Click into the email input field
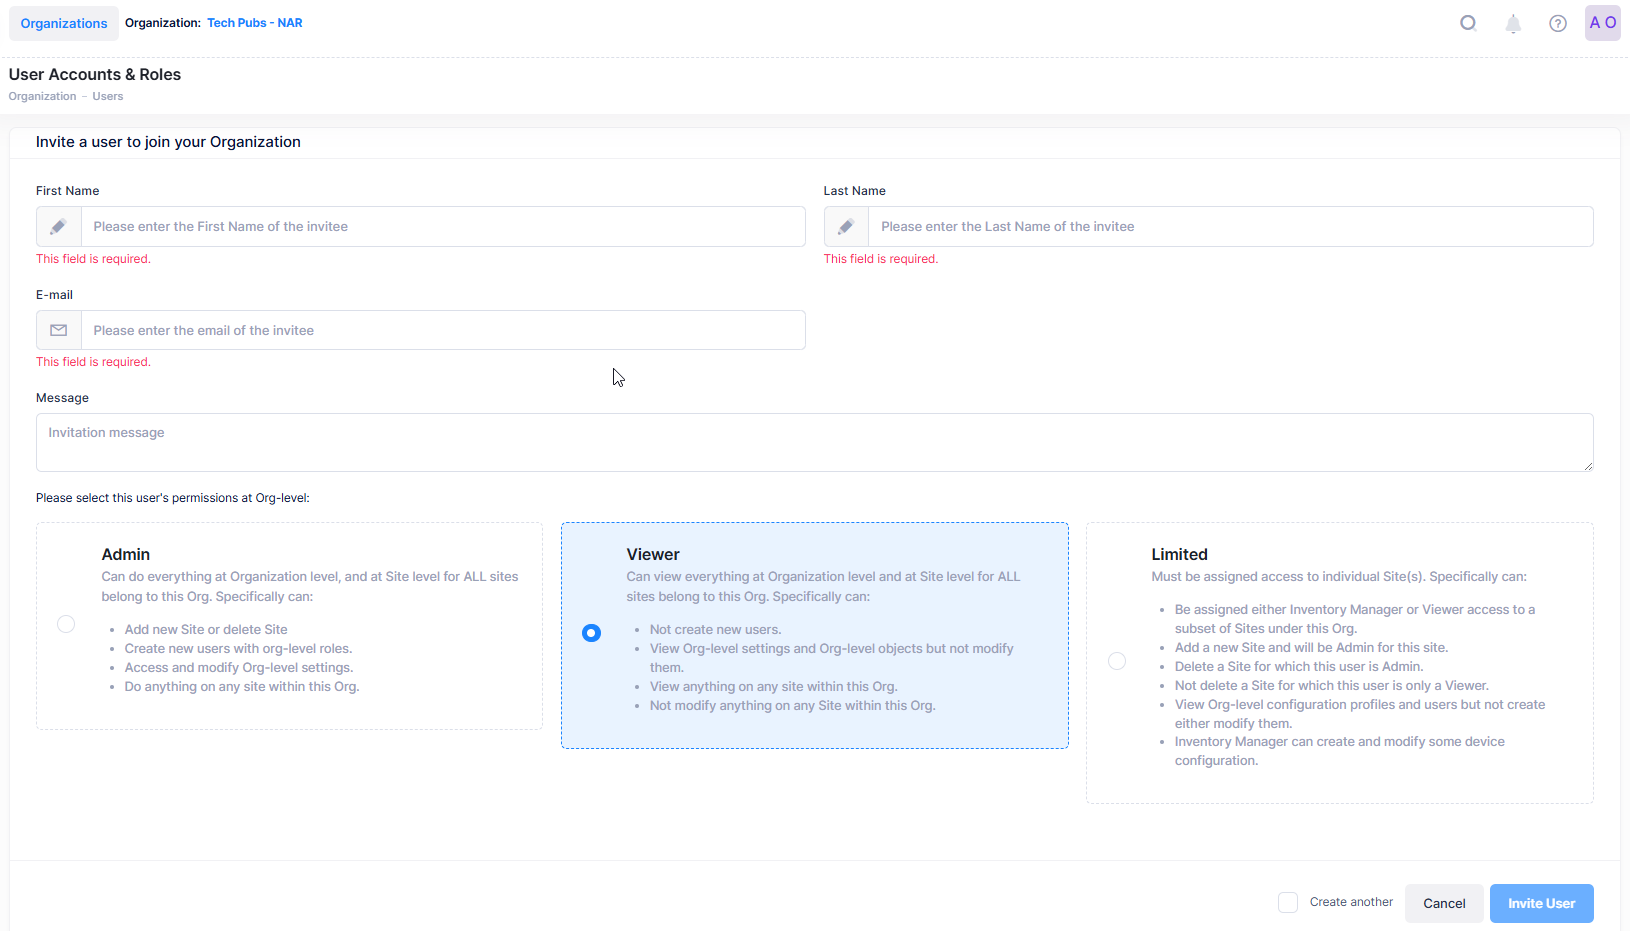The height and width of the screenshot is (931, 1630). (442, 330)
